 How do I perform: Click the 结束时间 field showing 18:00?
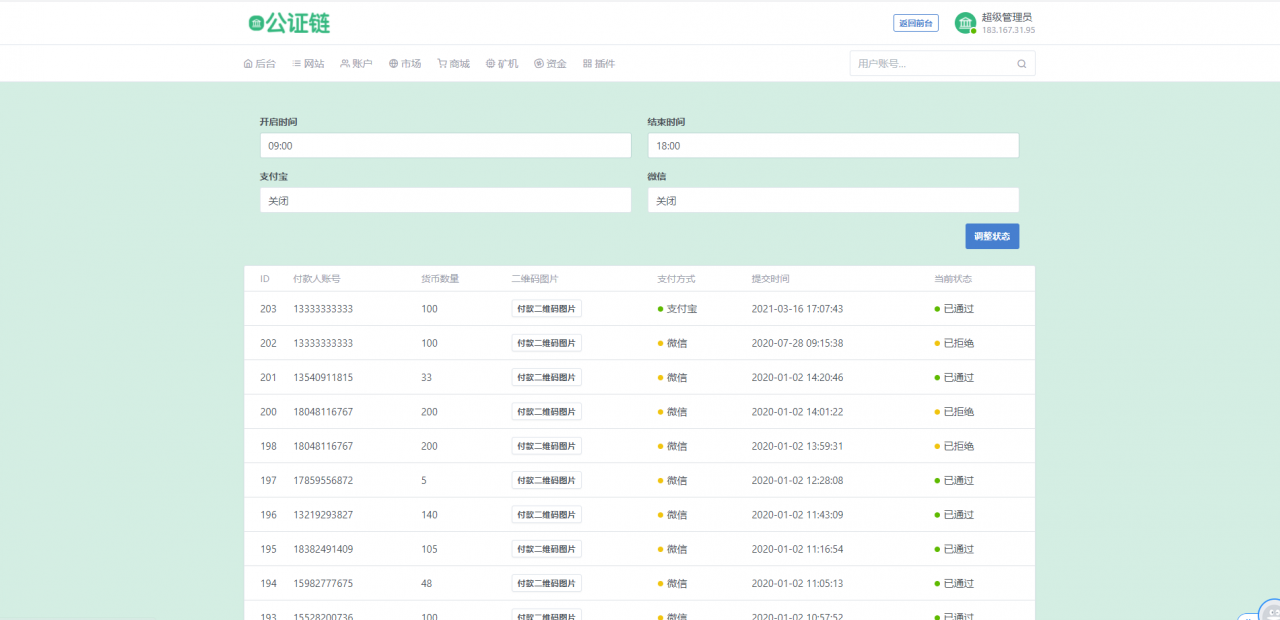pyautogui.click(x=833, y=146)
